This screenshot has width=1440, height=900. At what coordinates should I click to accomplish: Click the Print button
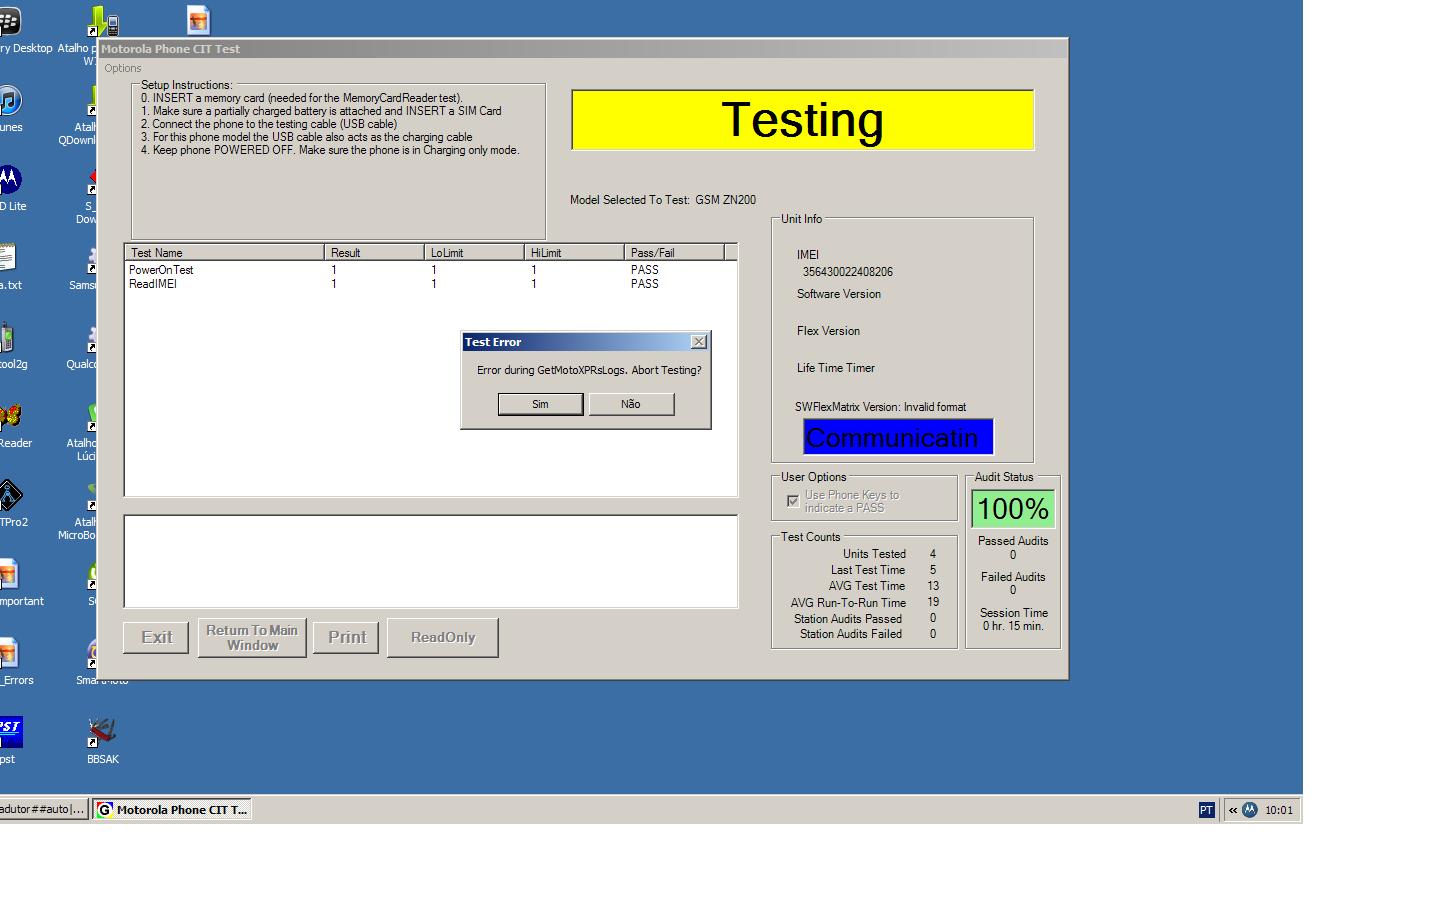pos(347,637)
